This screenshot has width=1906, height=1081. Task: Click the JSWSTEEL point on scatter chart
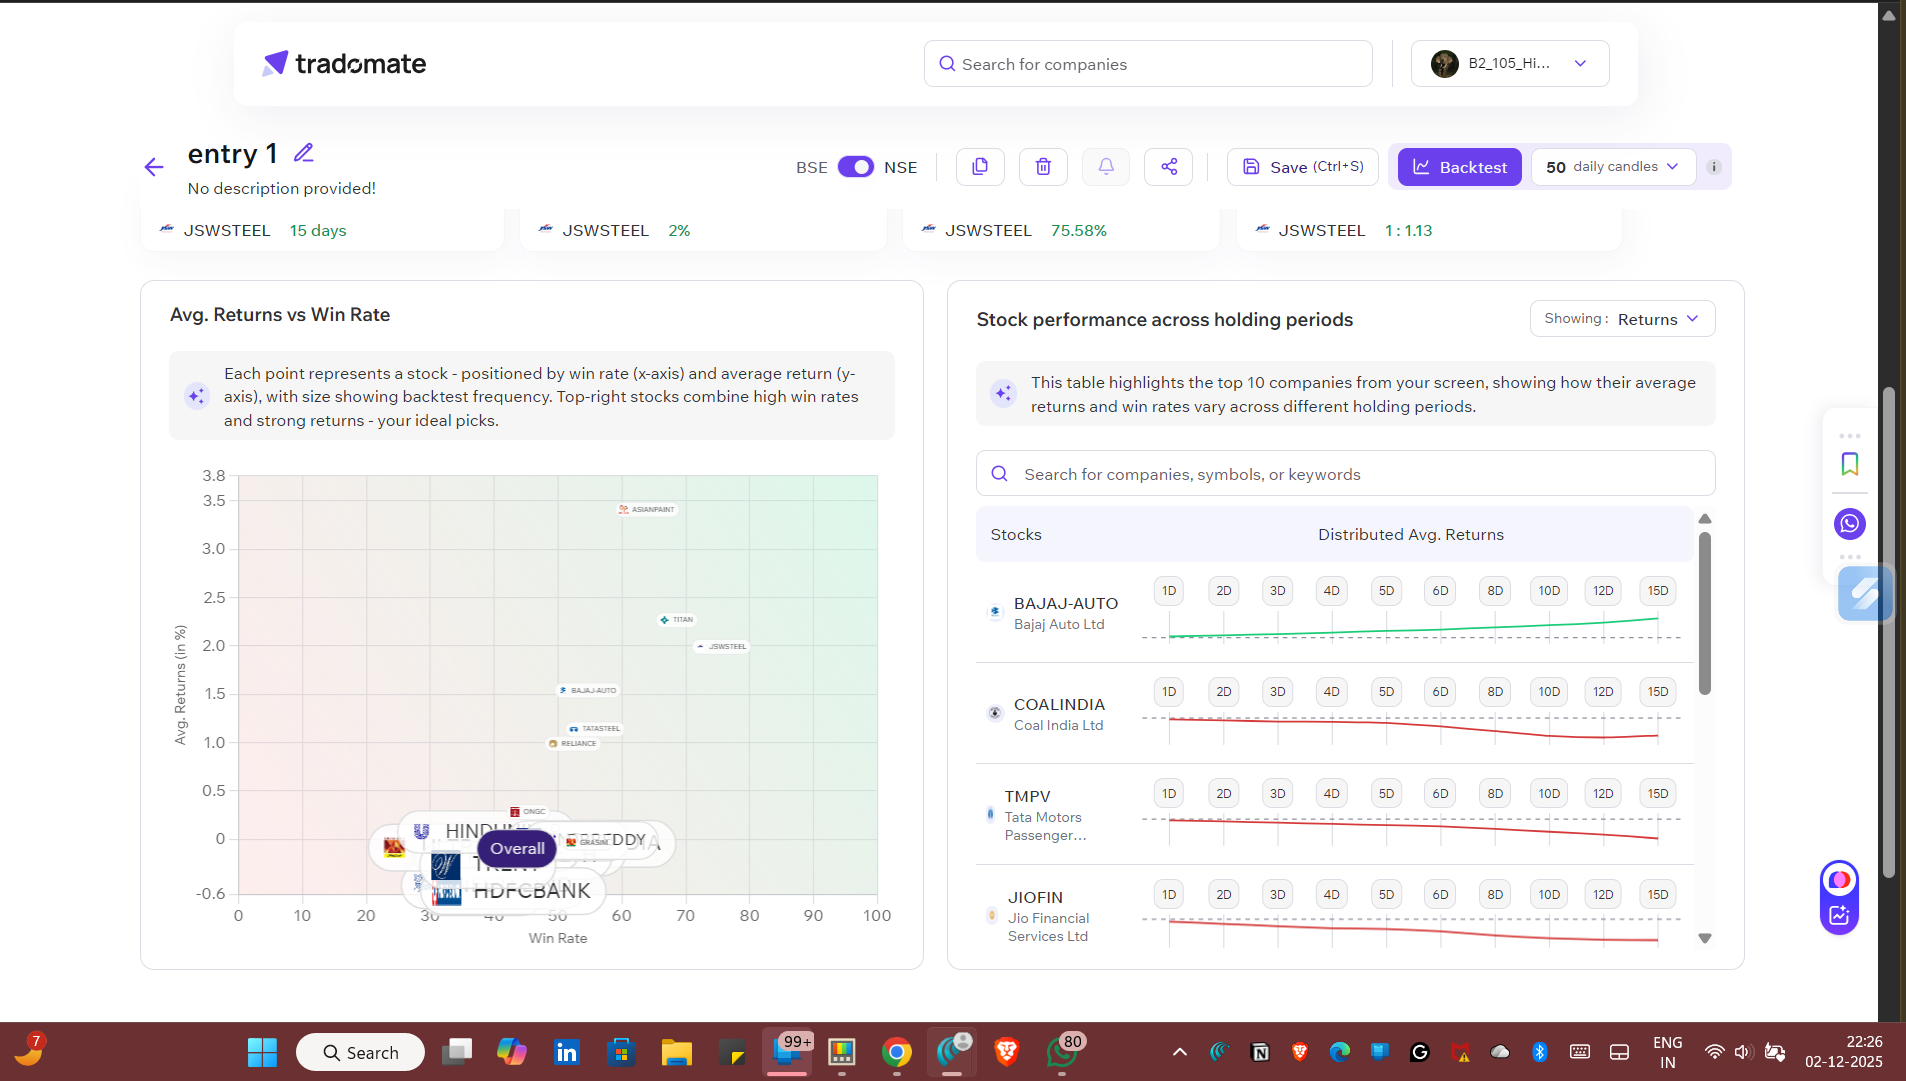[721, 647]
